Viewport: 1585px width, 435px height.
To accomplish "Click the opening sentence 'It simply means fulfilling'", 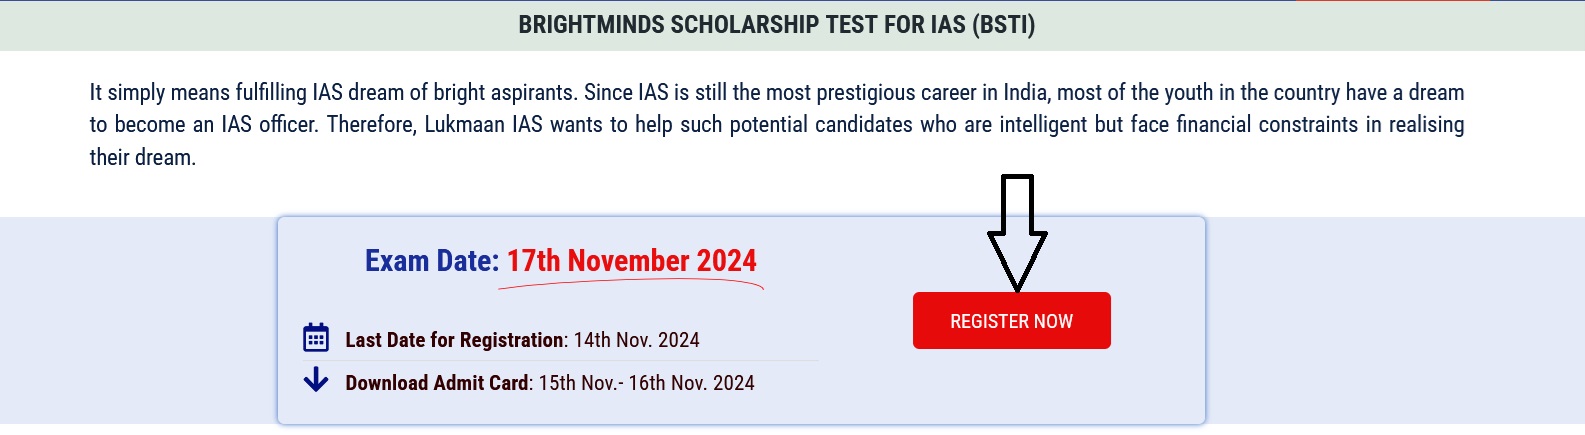I will coord(198,92).
